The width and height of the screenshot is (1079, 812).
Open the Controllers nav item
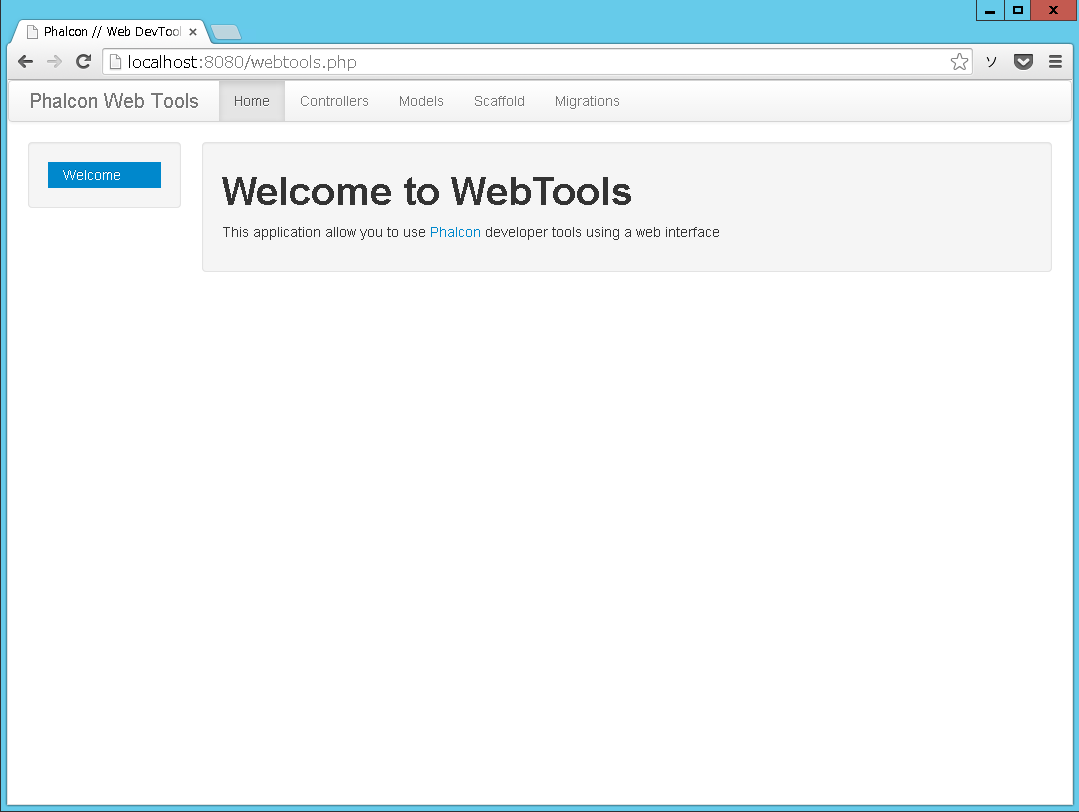pyautogui.click(x=334, y=101)
